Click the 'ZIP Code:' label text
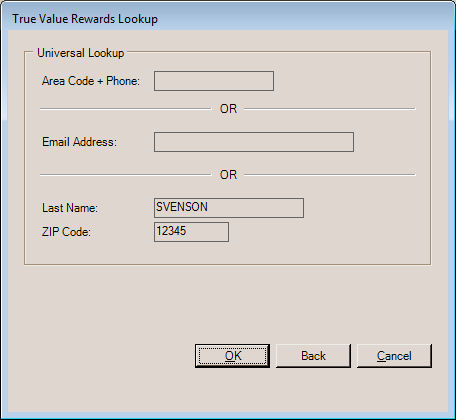Screen dimensions: 456x420 66,232
